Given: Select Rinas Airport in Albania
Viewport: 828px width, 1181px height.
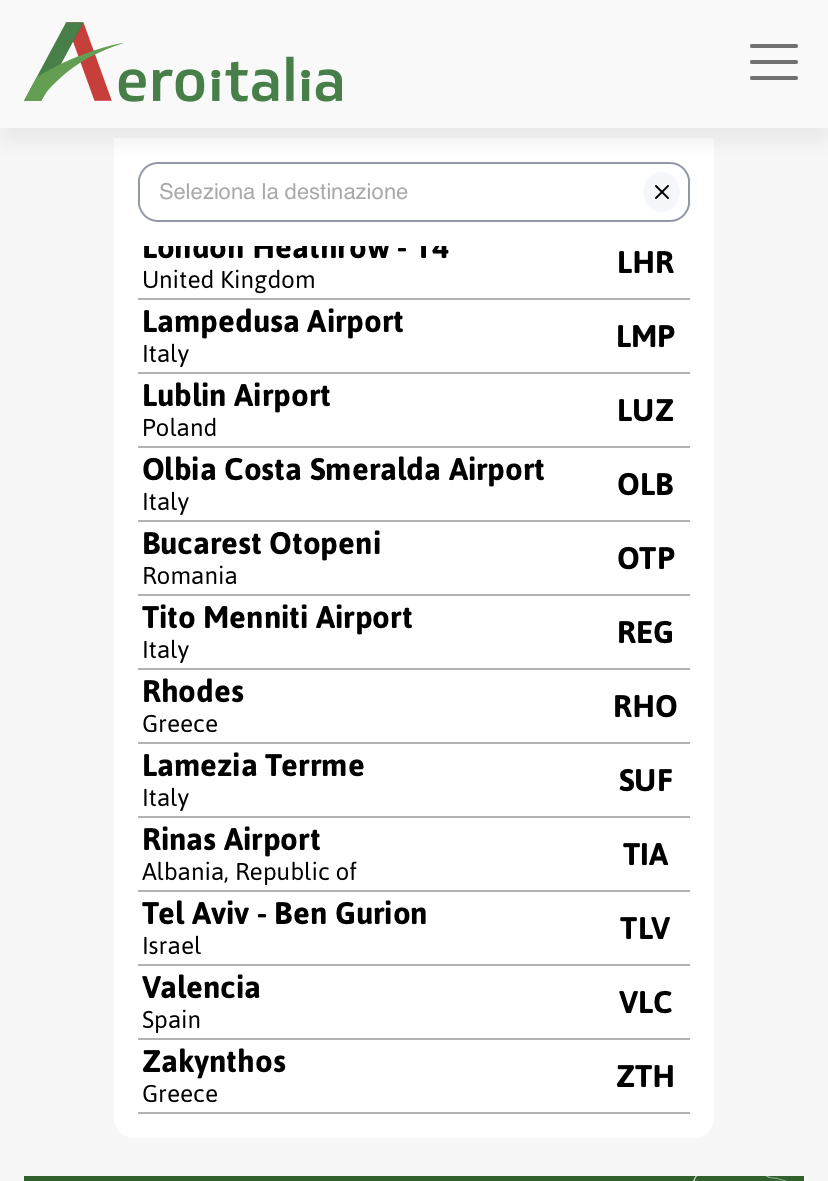Looking at the screenshot, I should 413,854.
